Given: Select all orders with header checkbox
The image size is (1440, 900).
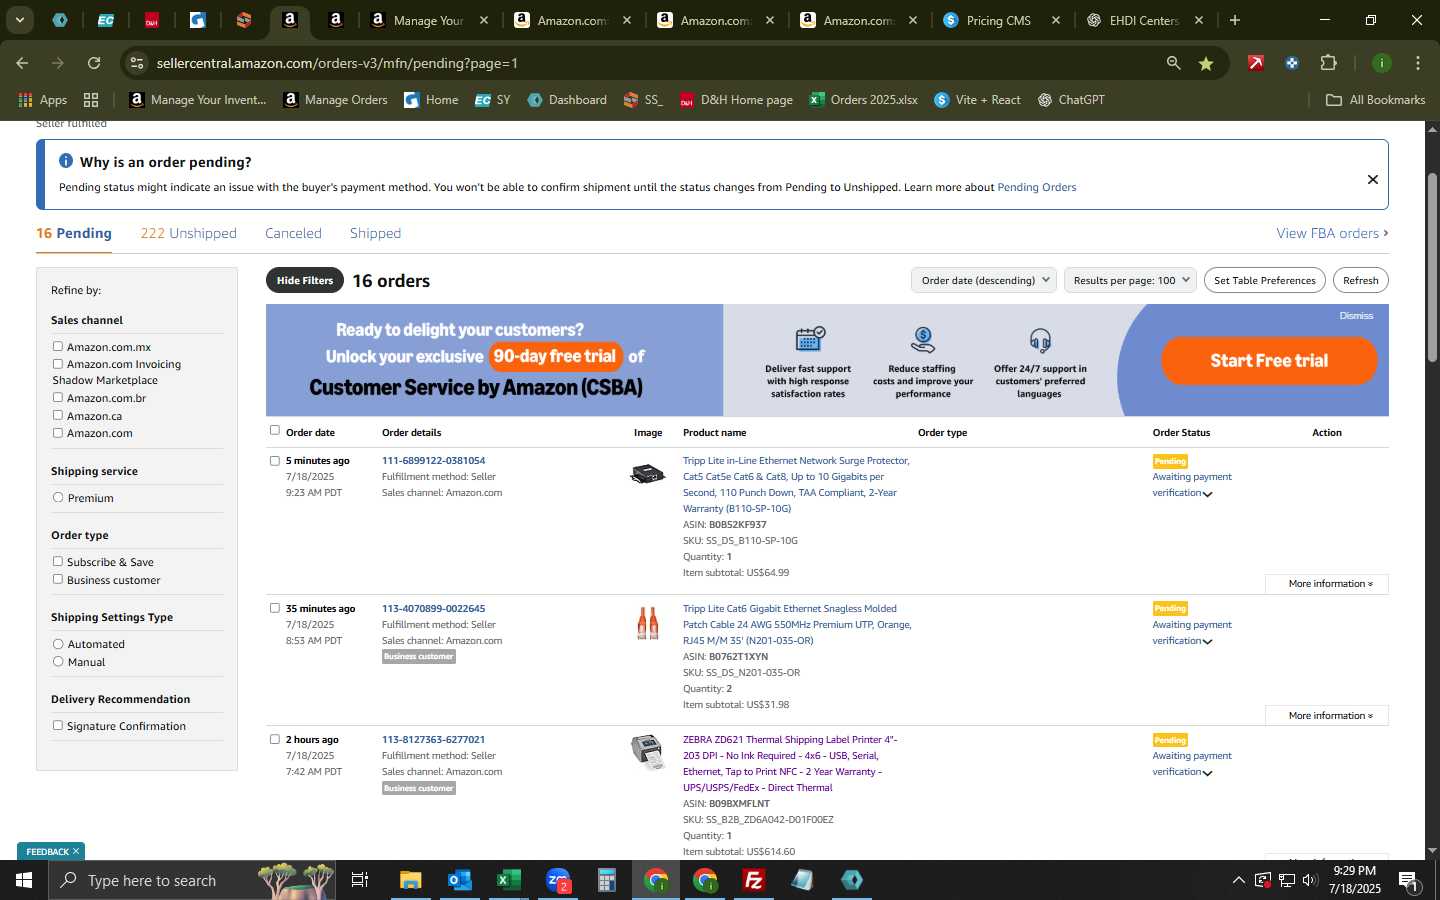Looking at the screenshot, I should (275, 430).
